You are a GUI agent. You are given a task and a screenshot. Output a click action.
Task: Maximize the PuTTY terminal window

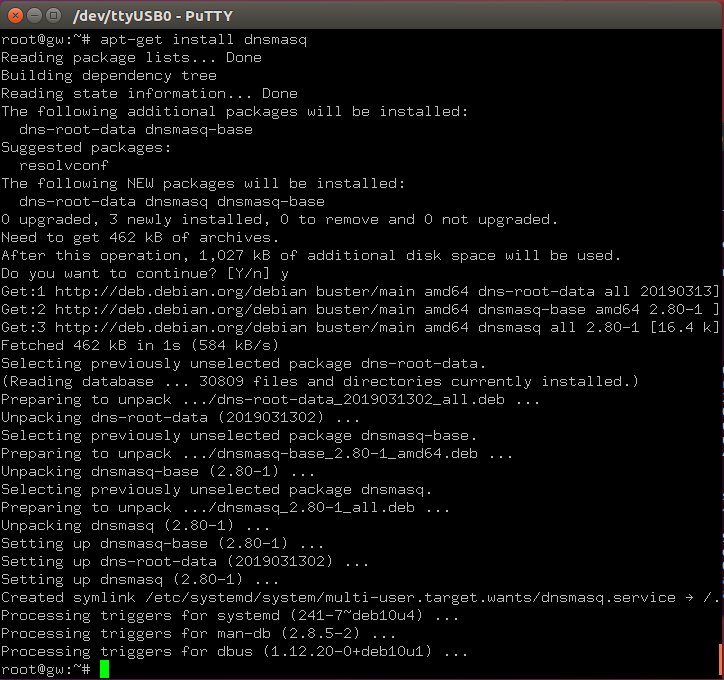[x=54, y=16]
